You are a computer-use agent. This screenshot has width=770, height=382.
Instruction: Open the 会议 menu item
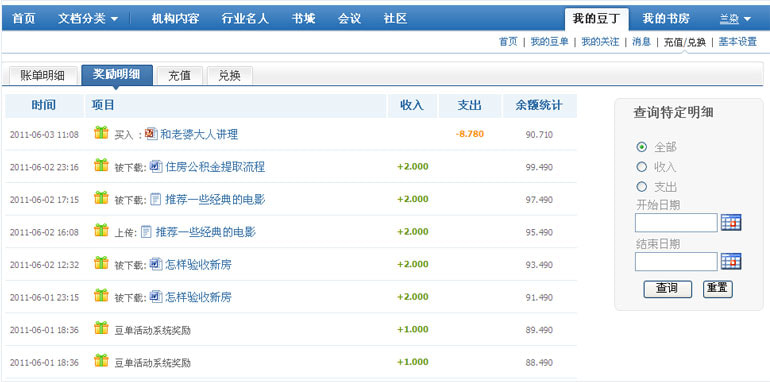click(x=350, y=19)
